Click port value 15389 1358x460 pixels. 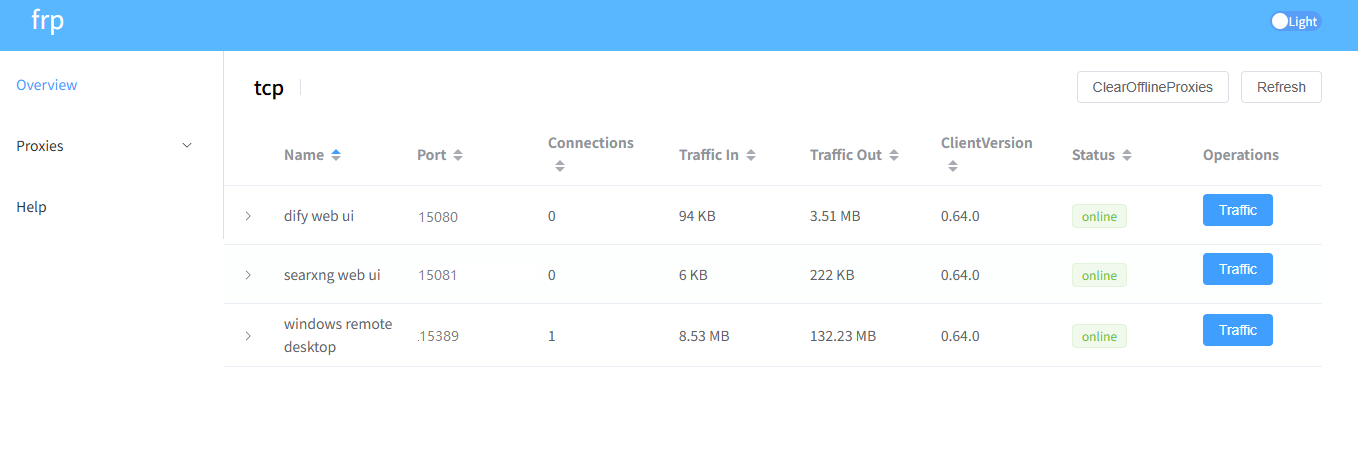(x=438, y=336)
